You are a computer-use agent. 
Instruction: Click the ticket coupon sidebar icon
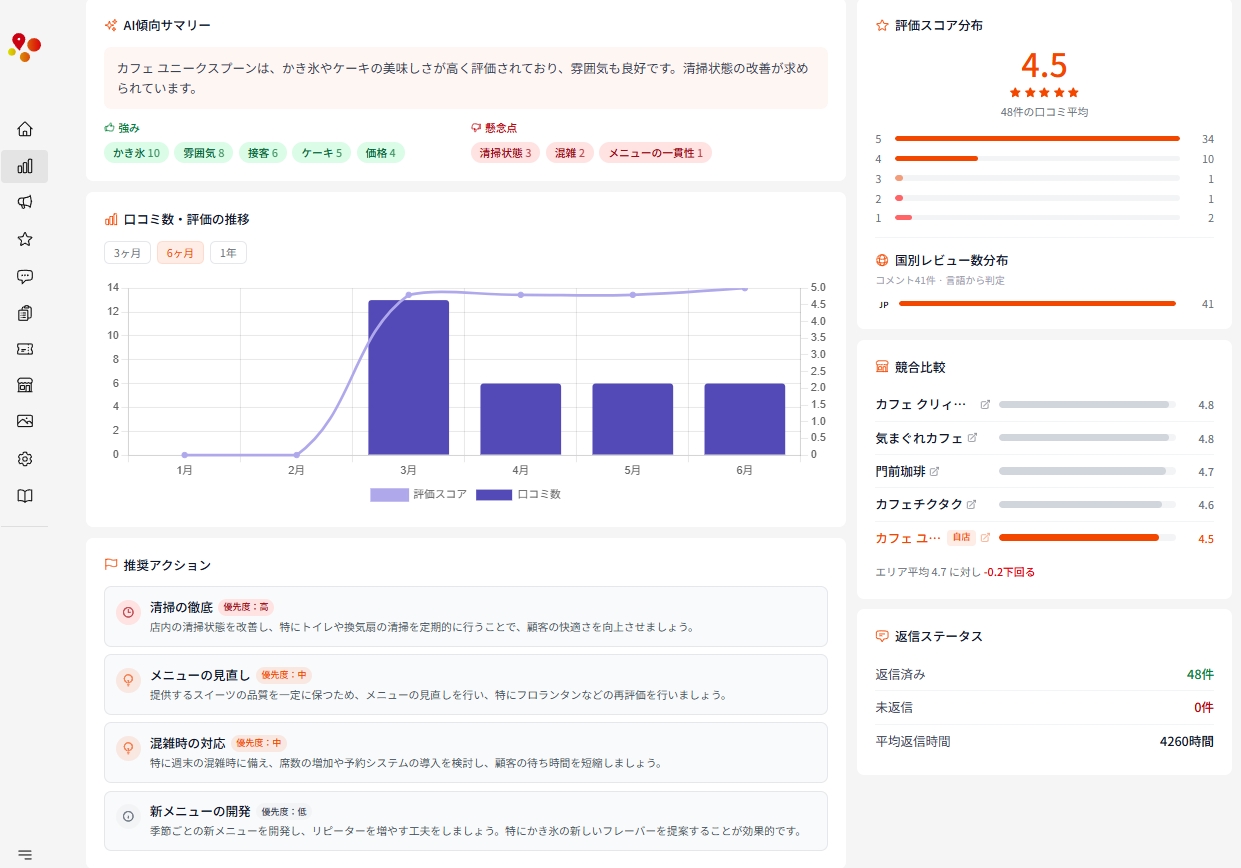coord(25,349)
